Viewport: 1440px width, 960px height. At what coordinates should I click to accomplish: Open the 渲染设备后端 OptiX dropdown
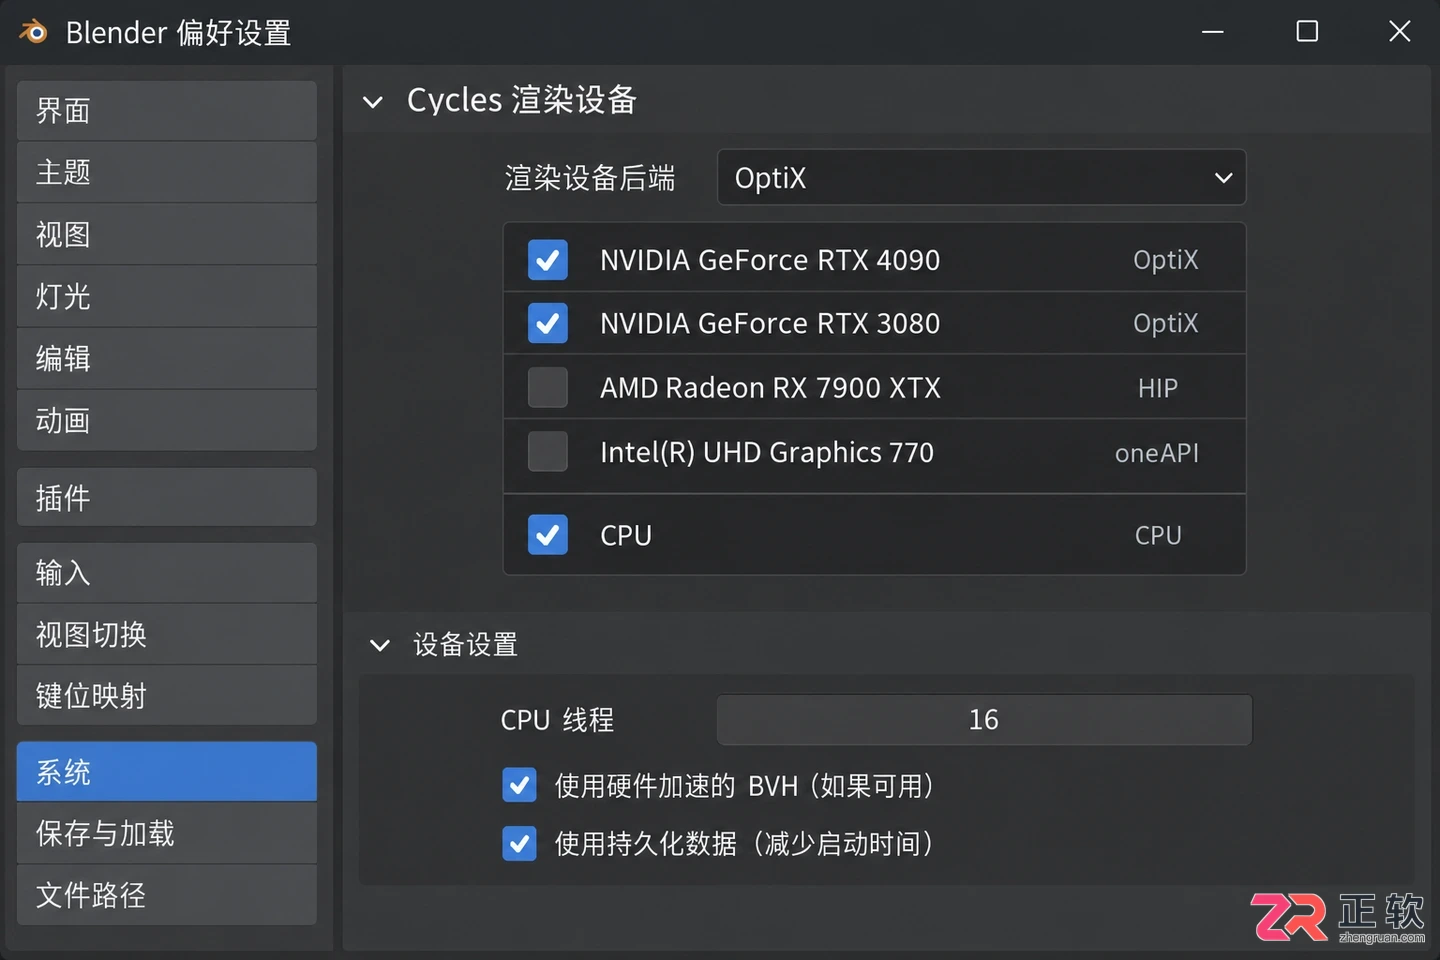(982, 178)
